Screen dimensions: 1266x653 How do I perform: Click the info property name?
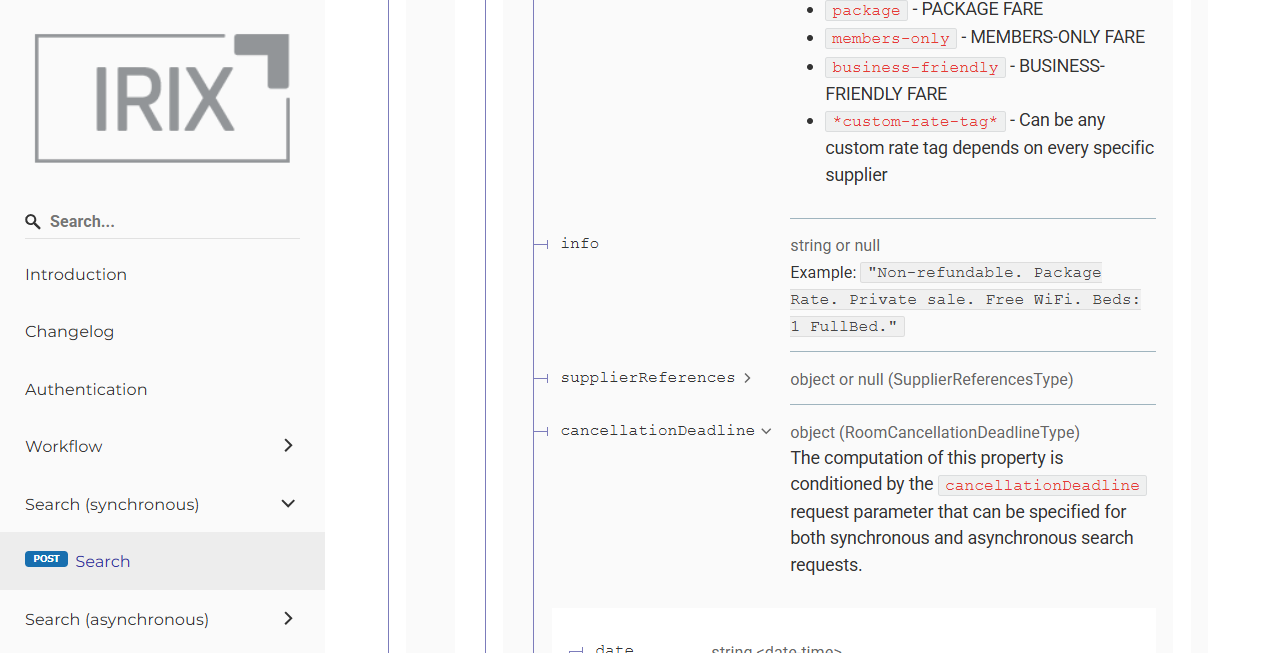pyautogui.click(x=579, y=244)
